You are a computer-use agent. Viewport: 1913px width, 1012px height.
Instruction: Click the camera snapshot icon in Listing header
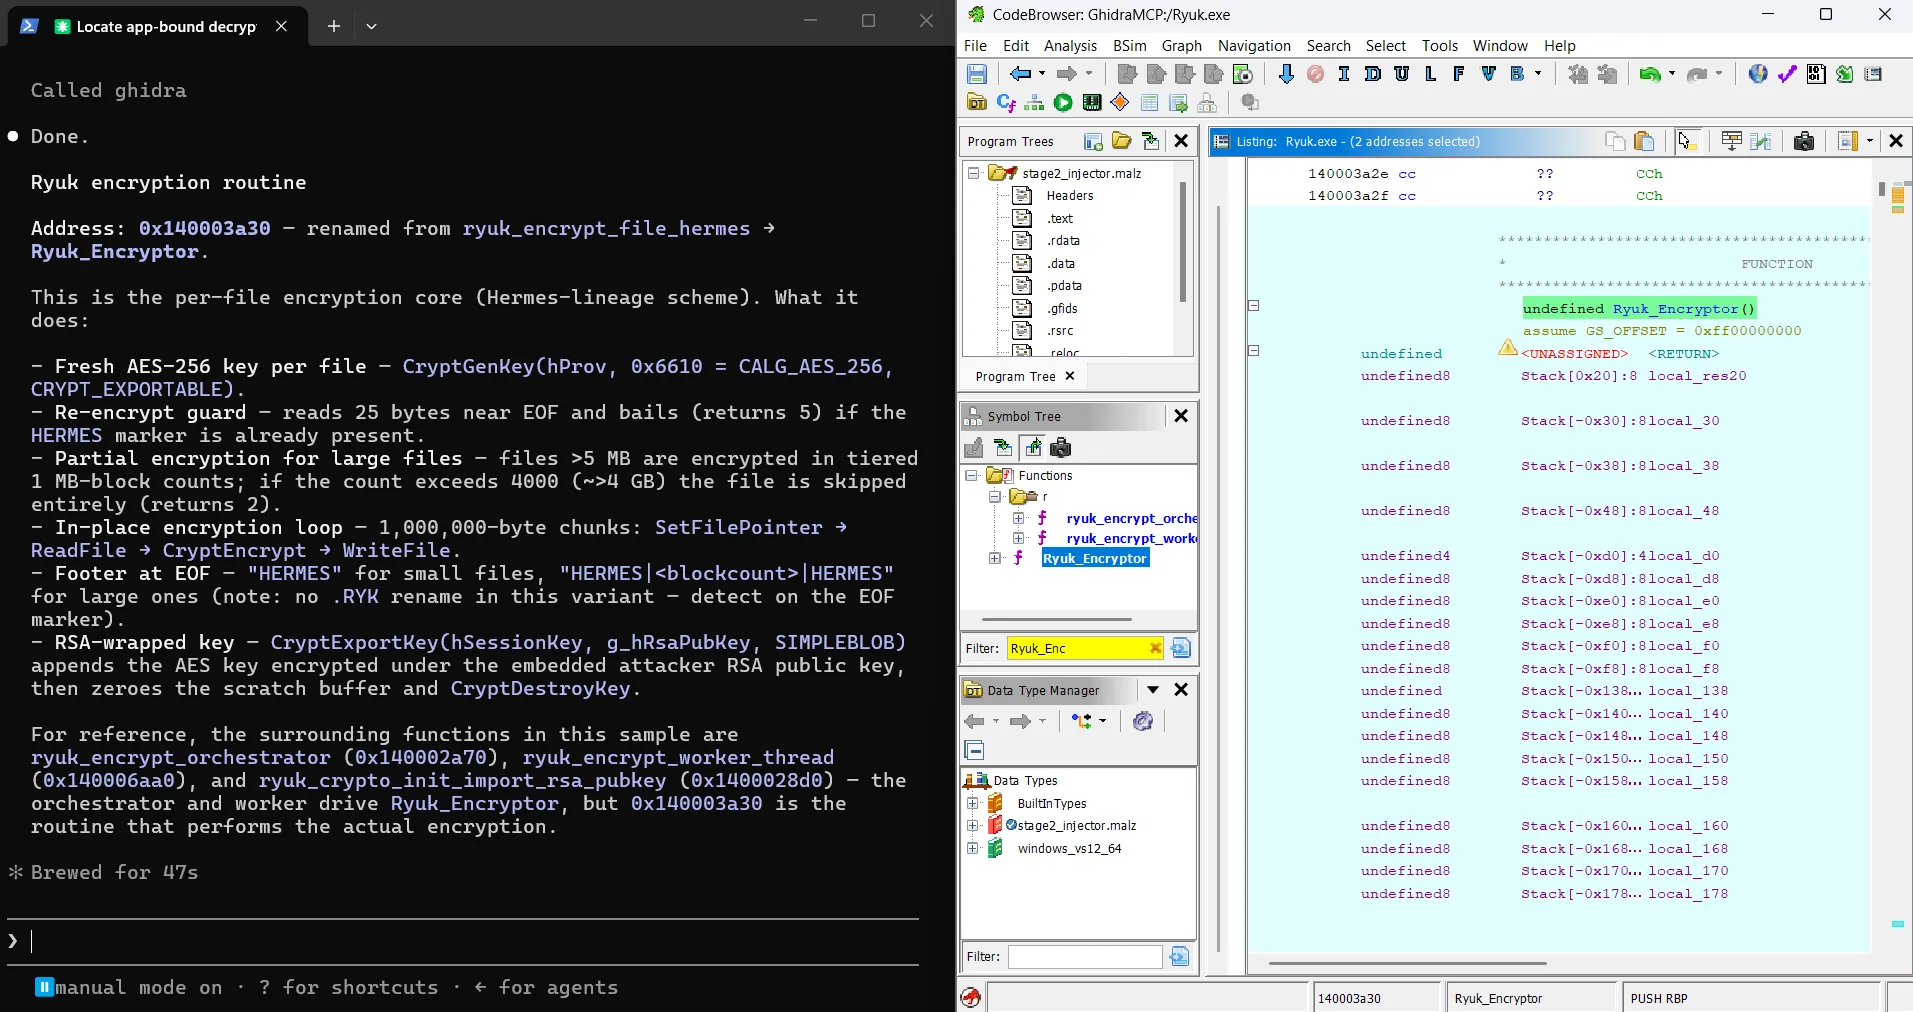(x=1804, y=141)
